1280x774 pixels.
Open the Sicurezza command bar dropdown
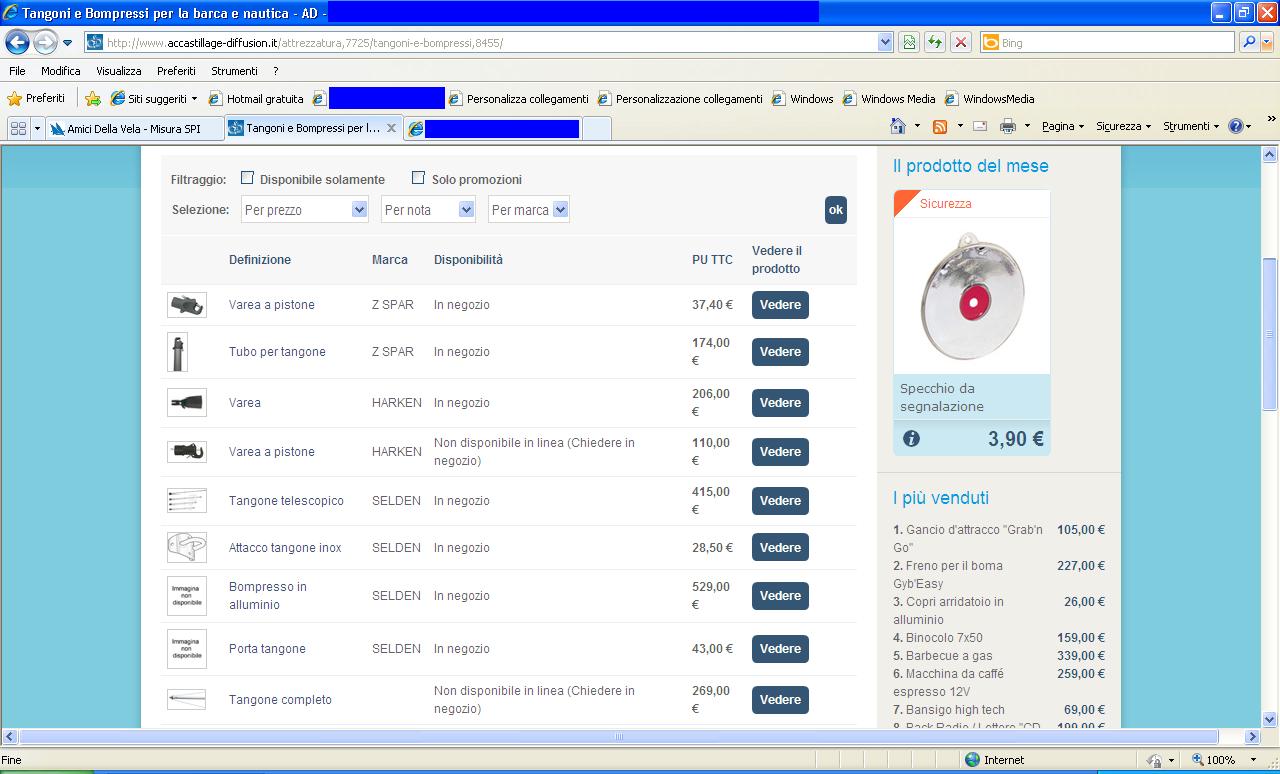[x=1123, y=126]
